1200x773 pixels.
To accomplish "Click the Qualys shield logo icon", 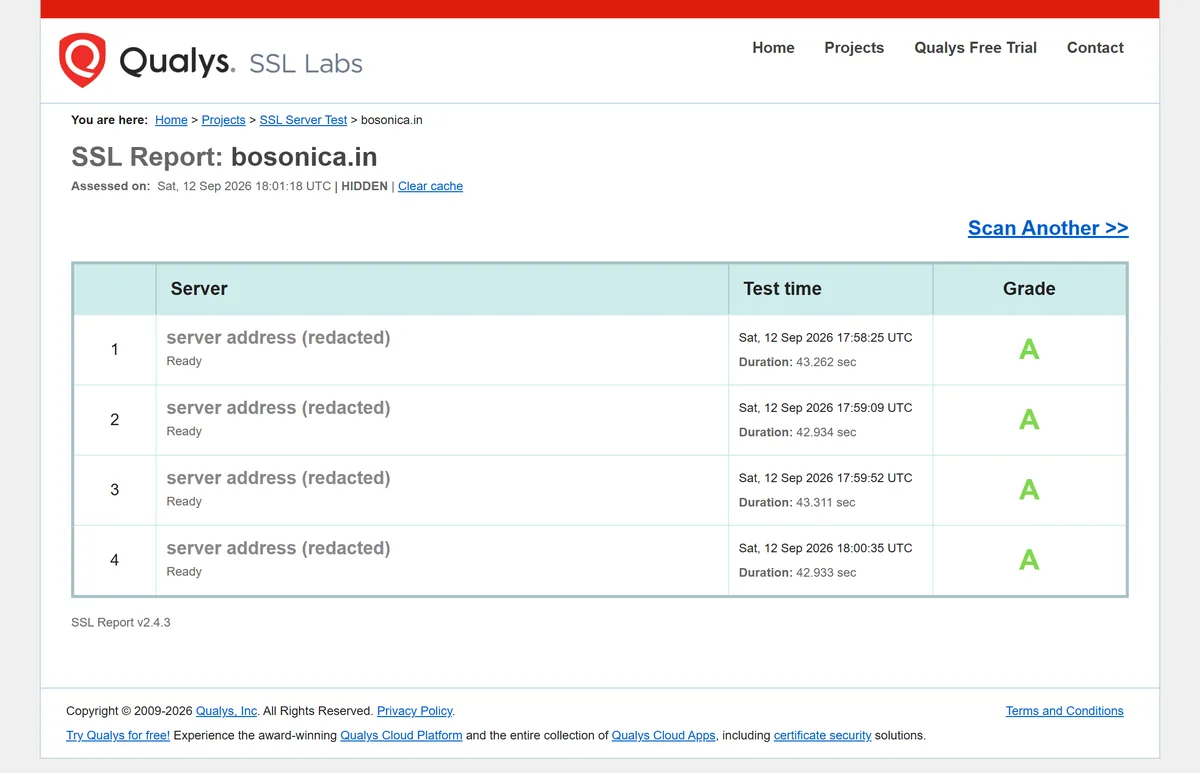I will coord(82,61).
